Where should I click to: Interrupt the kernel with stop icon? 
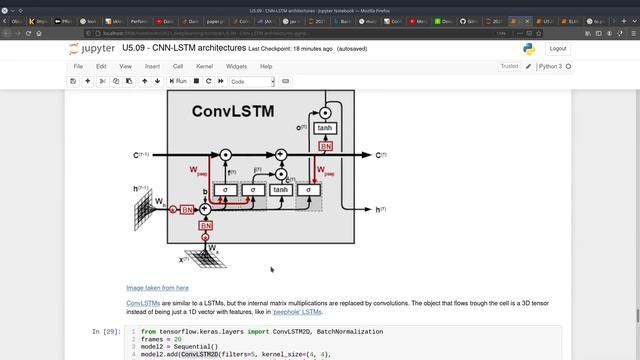[x=196, y=81]
